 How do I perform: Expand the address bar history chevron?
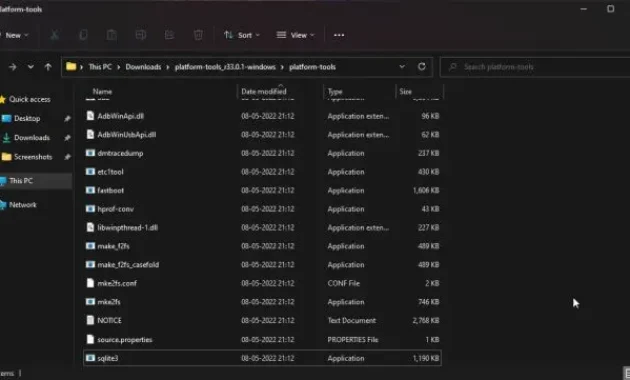402,67
